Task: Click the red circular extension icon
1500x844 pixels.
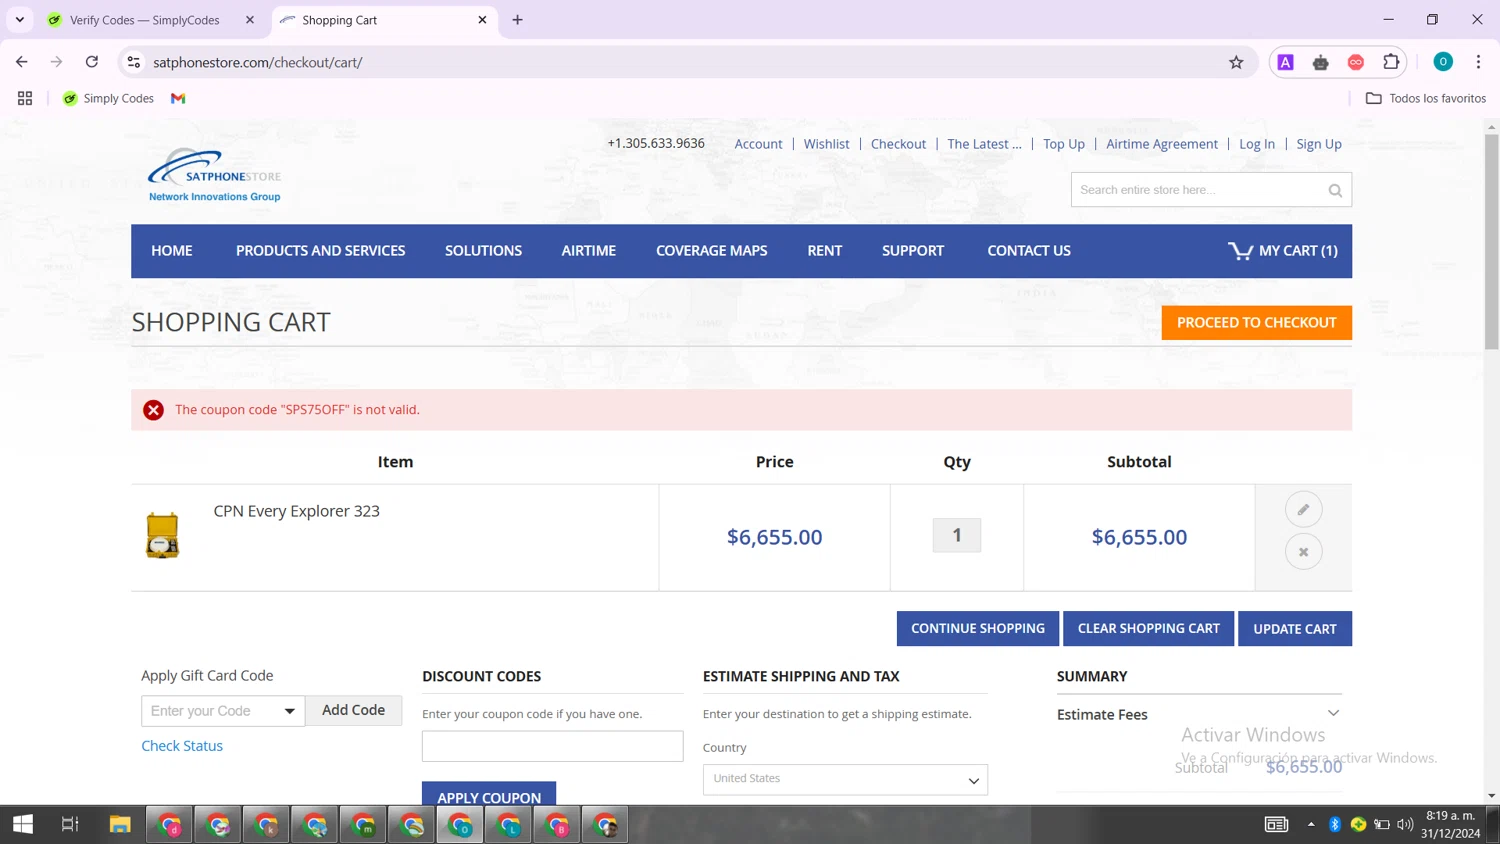Action: coord(1356,62)
